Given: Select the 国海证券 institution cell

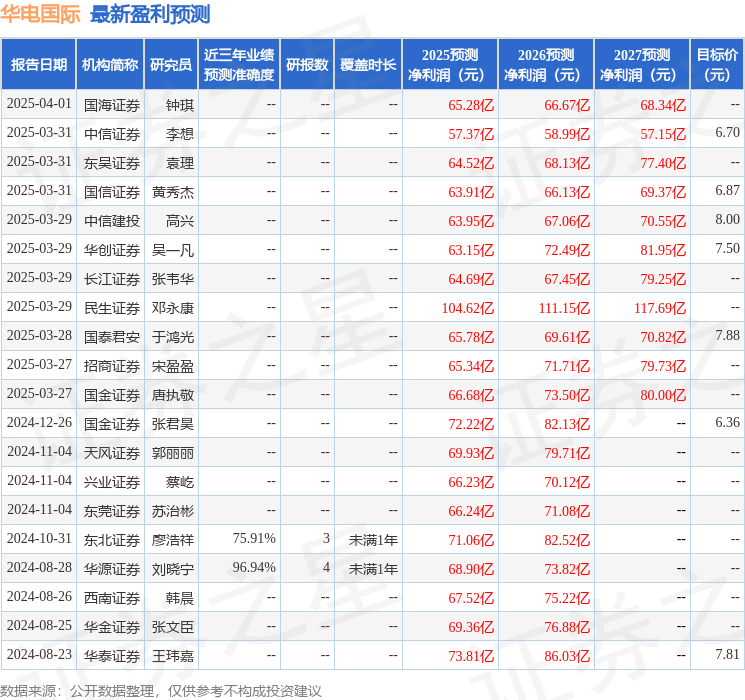Looking at the screenshot, I should [112, 105].
